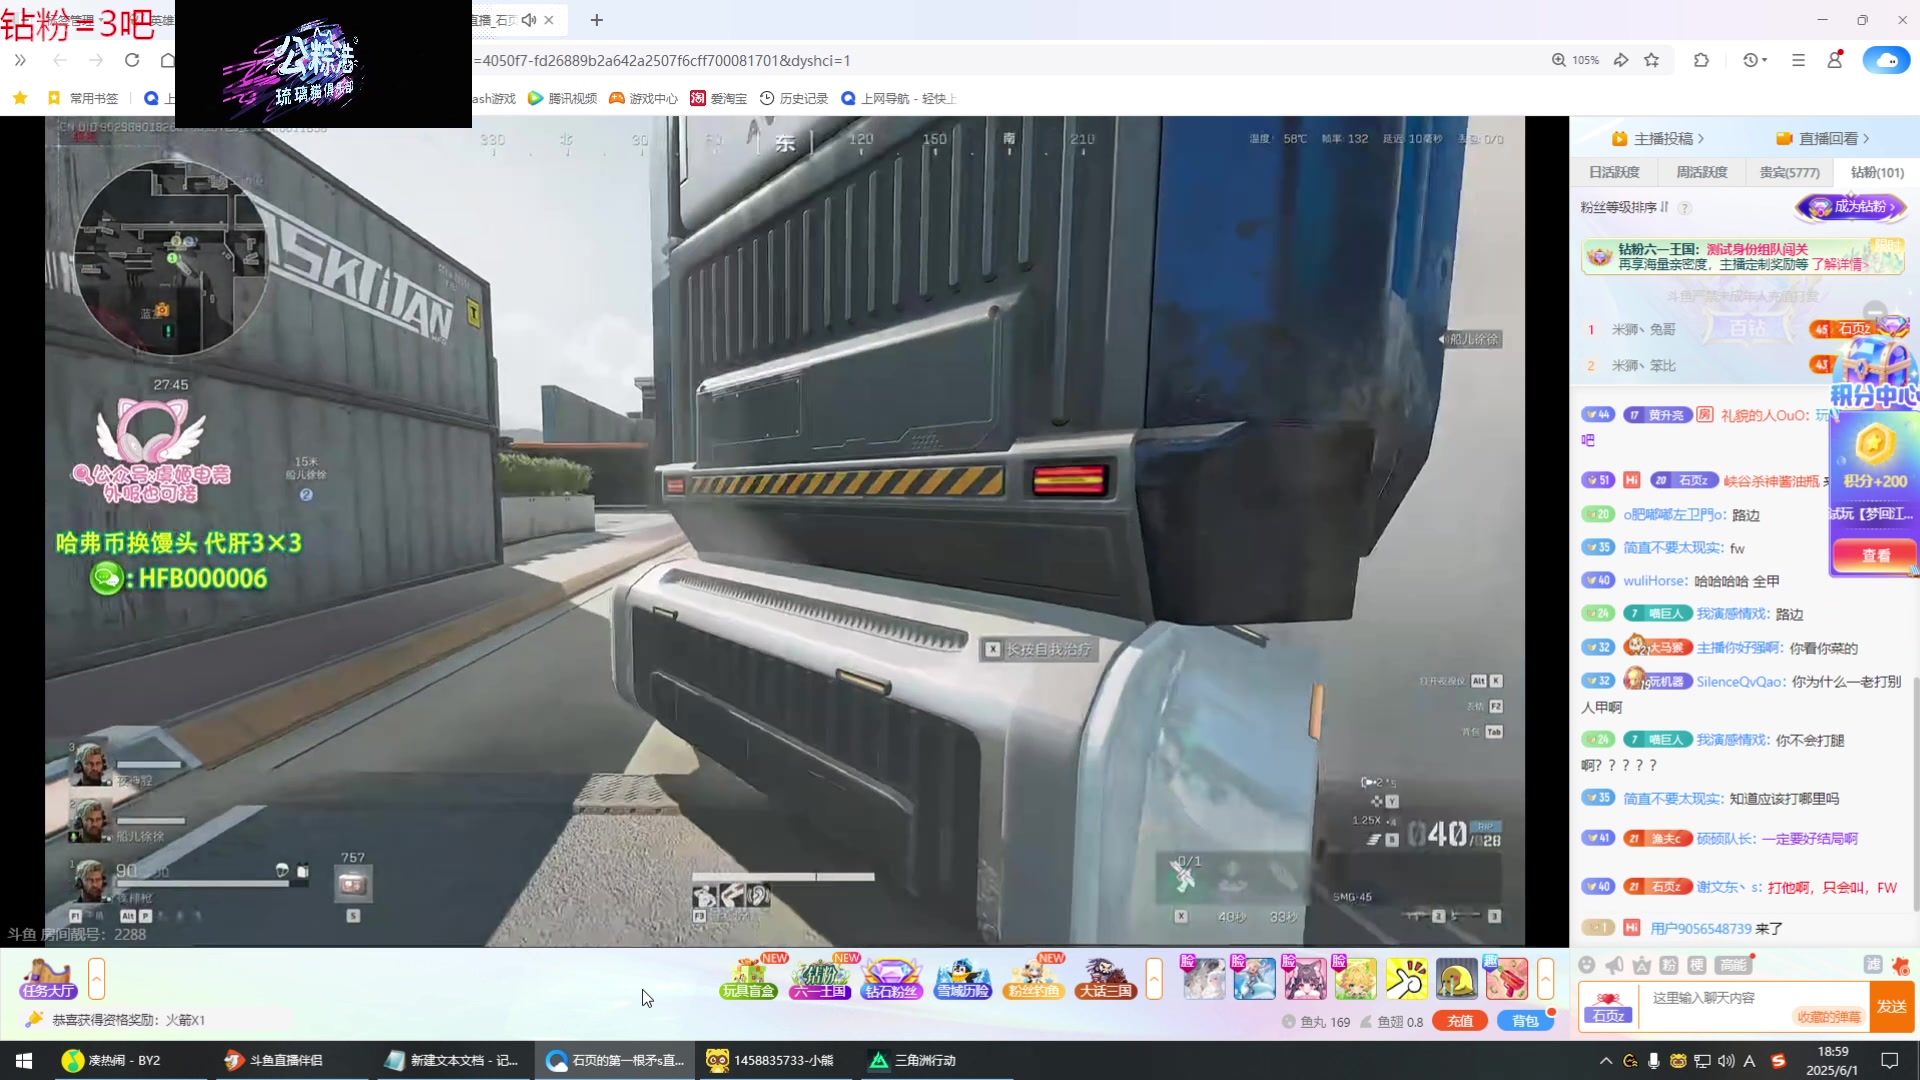
Task: Click the megaphone broadcast icon in chat toolbar
Action: 1614,965
